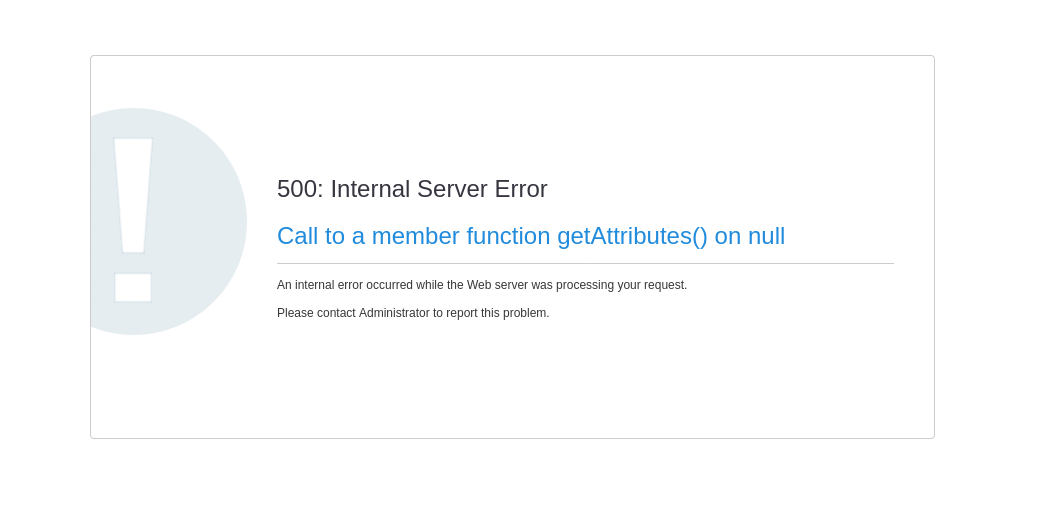This screenshot has width=1064, height=525.
Task: Click the '500' status code number
Action: (296, 189)
